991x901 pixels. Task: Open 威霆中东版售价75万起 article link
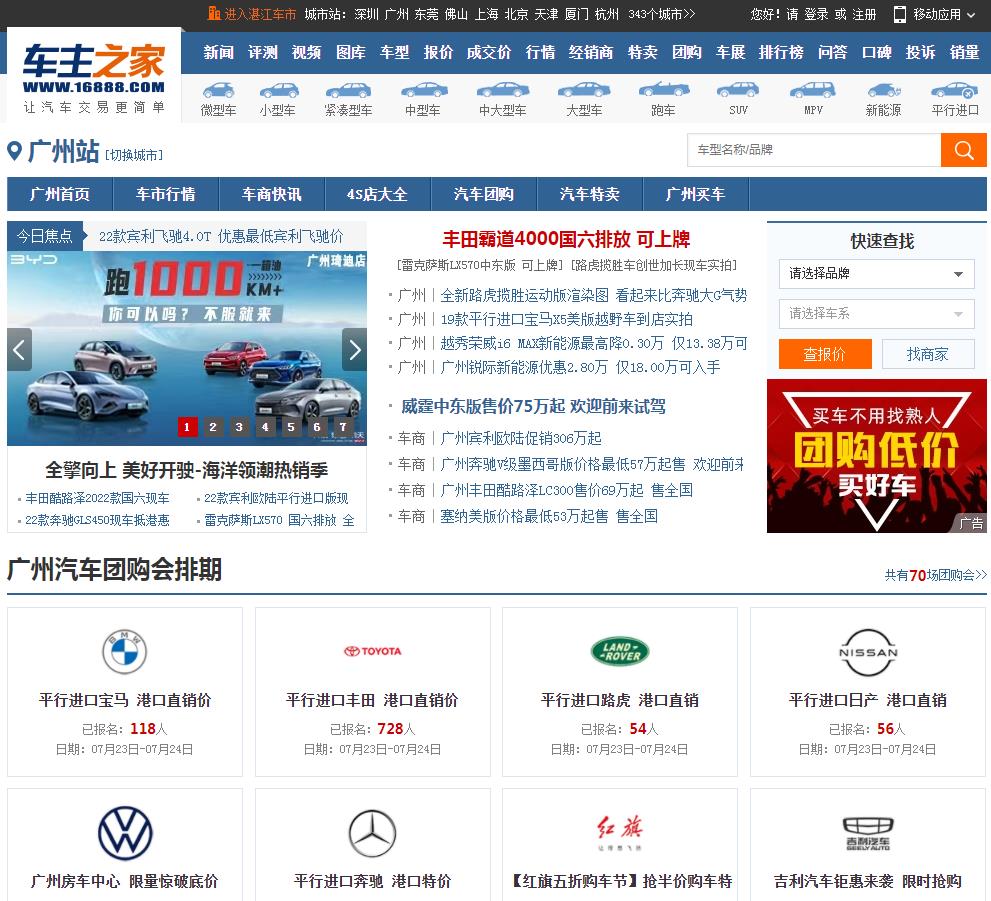coord(533,406)
